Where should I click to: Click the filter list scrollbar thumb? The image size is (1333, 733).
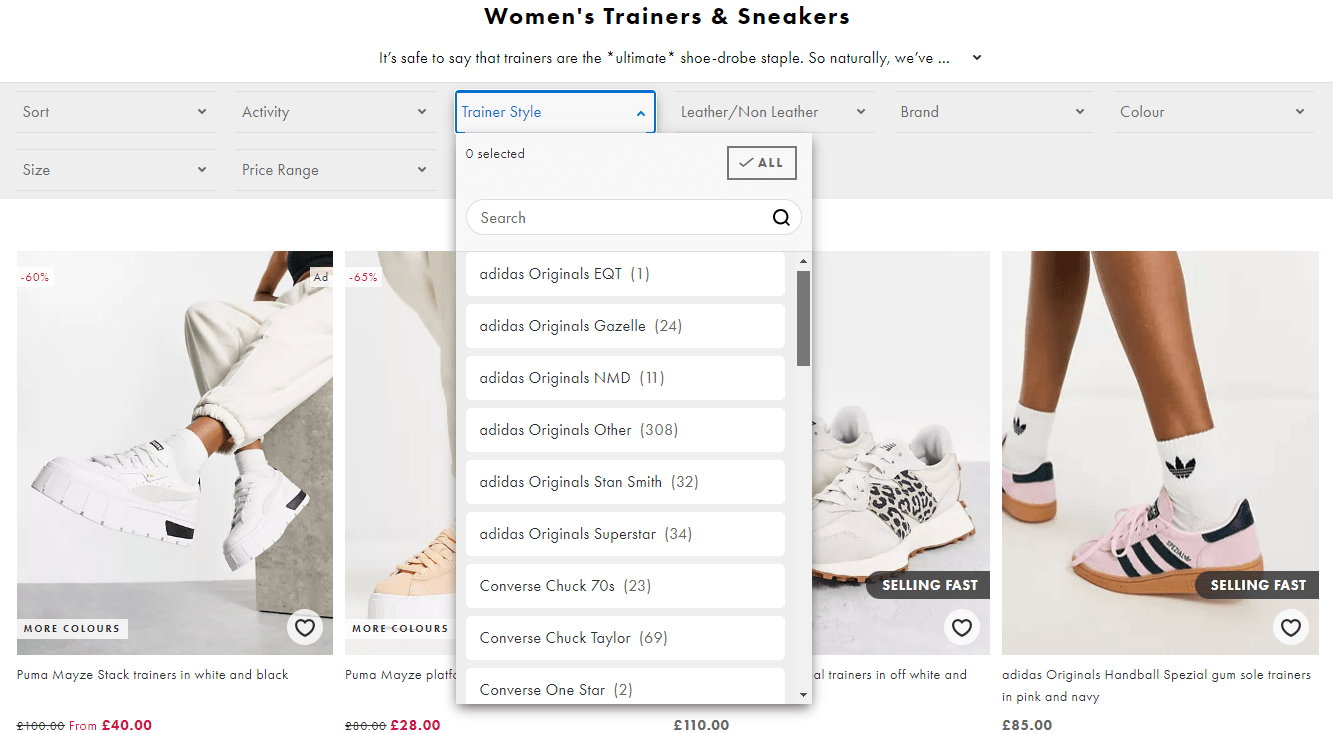click(803, 318)
